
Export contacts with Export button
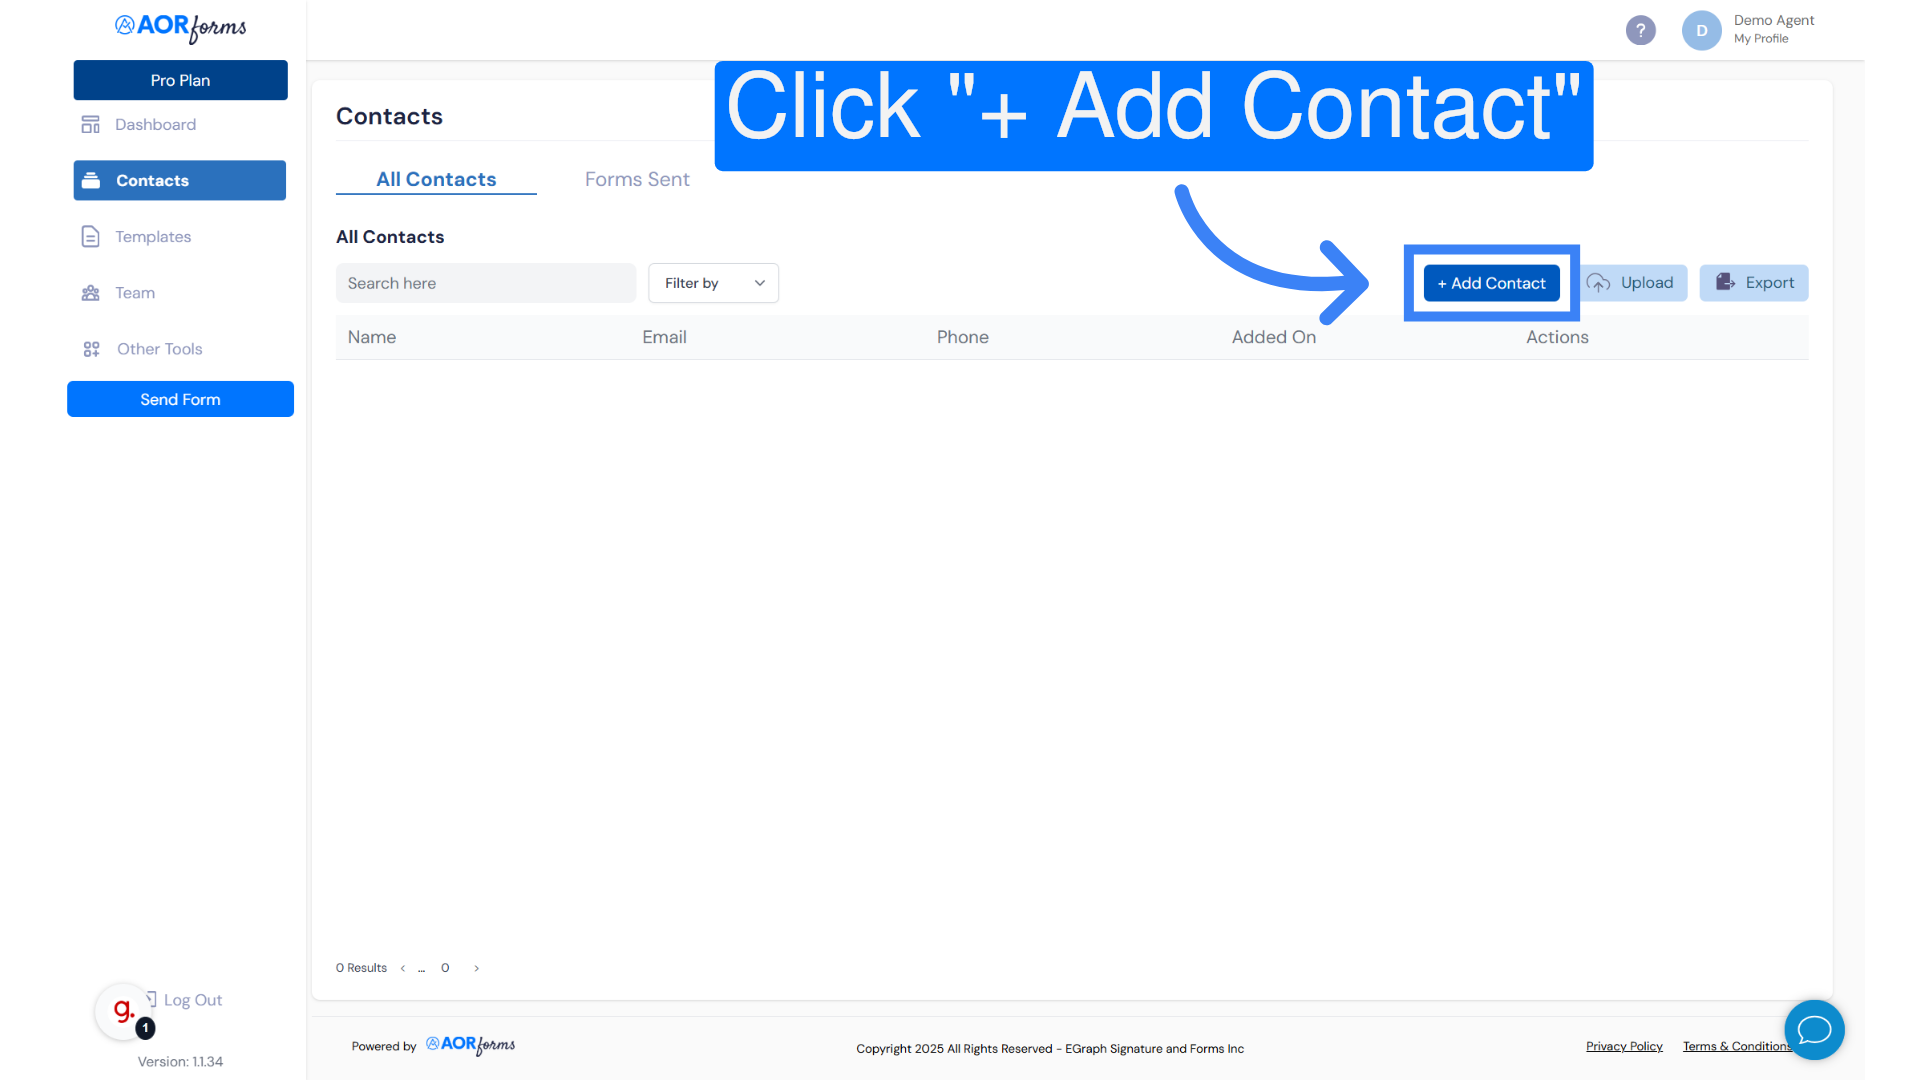coord(1754,283)
